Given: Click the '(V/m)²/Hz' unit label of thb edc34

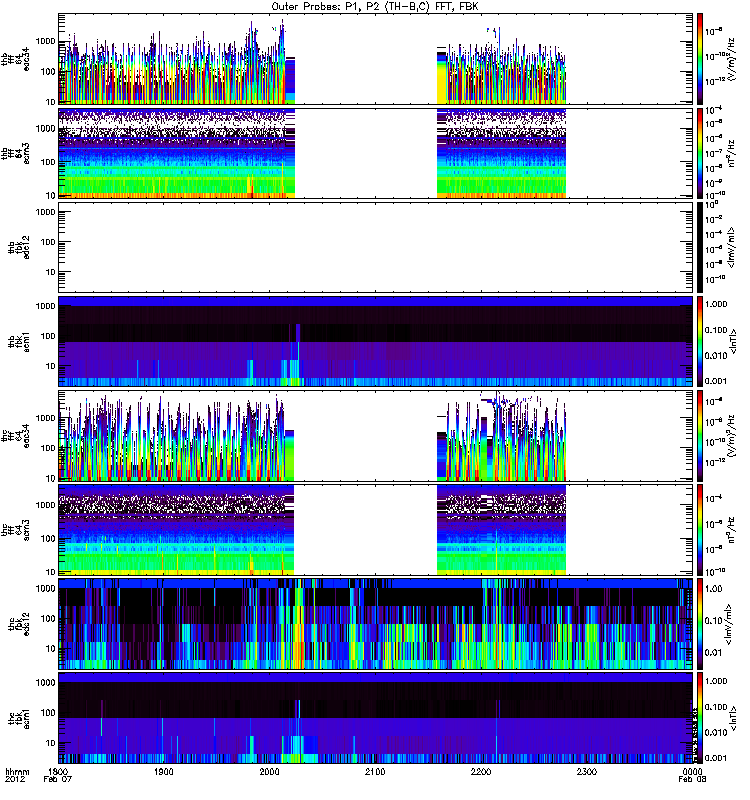Looking at the screenshot, I should click(x=731, y=59).
